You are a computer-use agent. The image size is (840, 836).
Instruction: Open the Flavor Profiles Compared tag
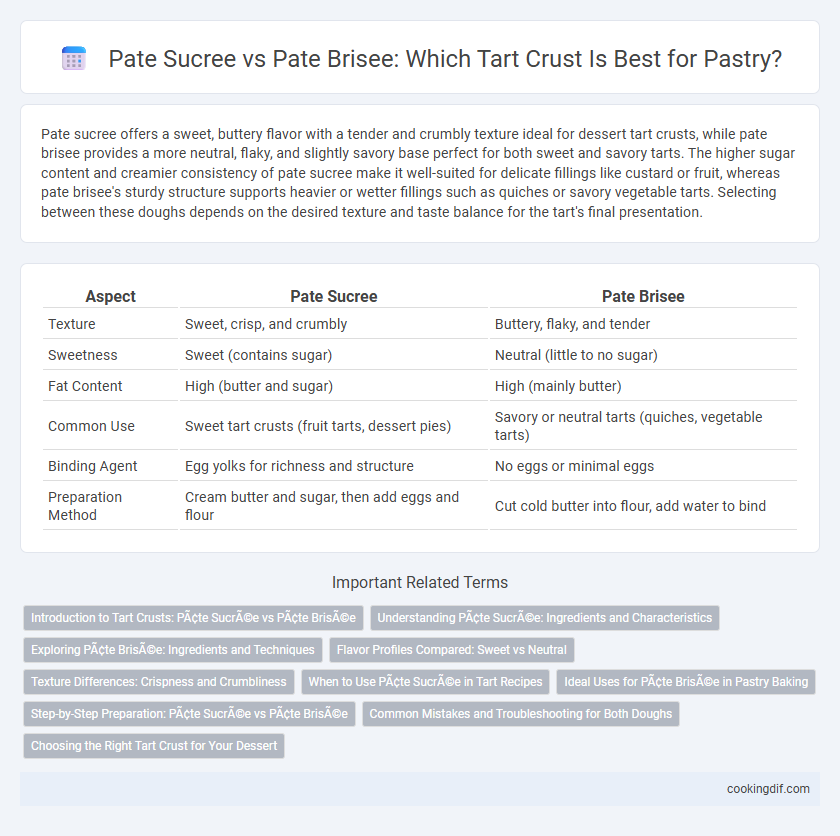point(452,650)
